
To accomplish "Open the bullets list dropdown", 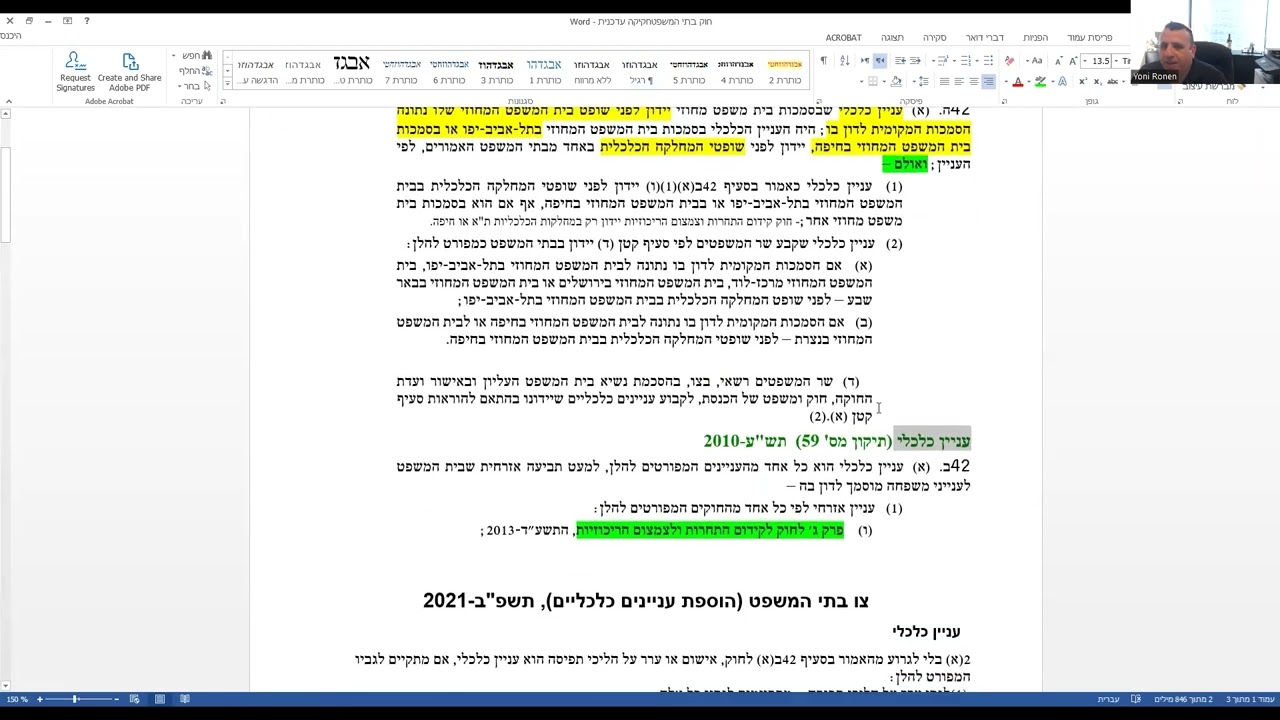I will 977,61.
